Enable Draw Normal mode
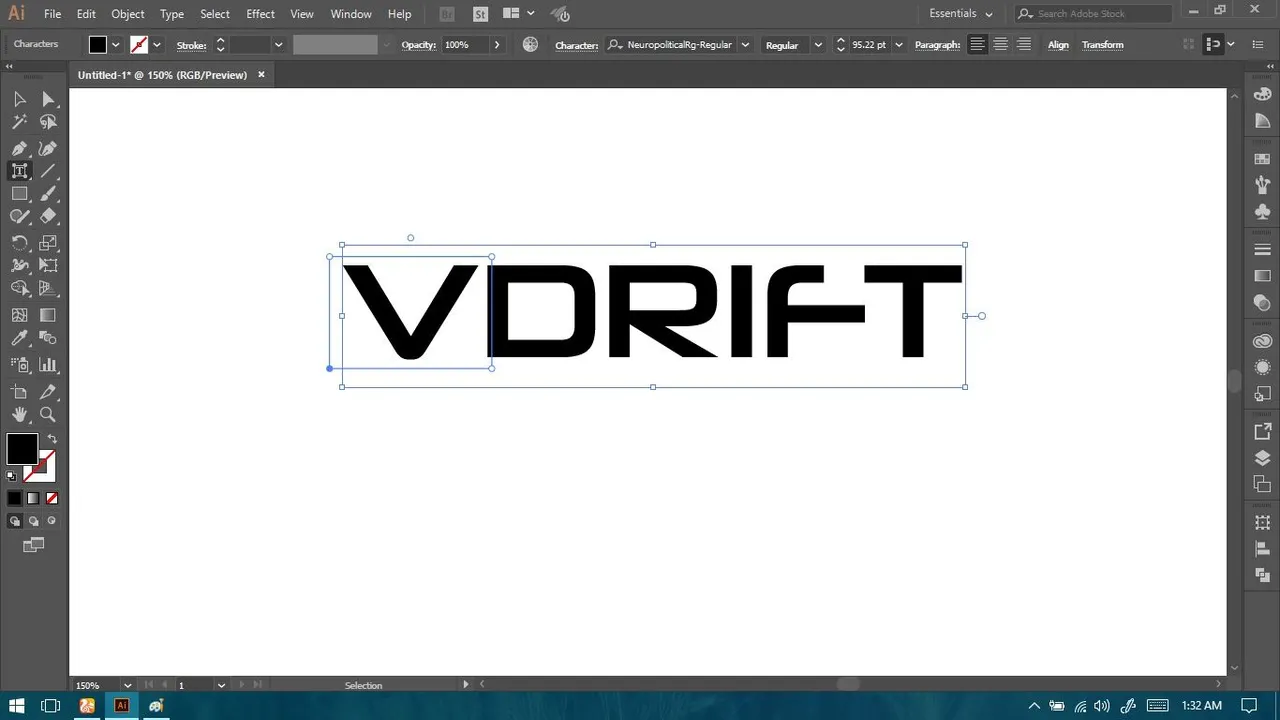1280x720 pixels. point(14,521)
